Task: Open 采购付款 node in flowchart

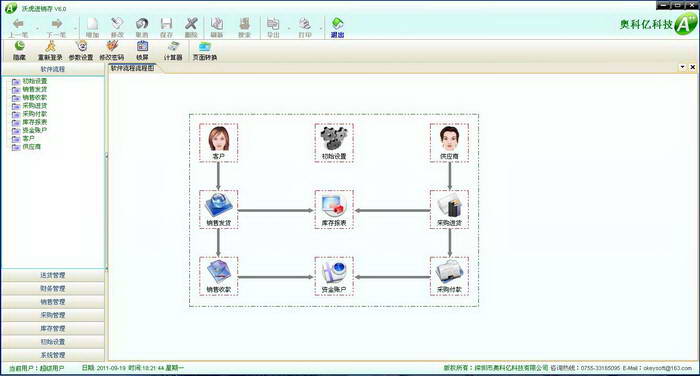Action: (x=449, y=276)
